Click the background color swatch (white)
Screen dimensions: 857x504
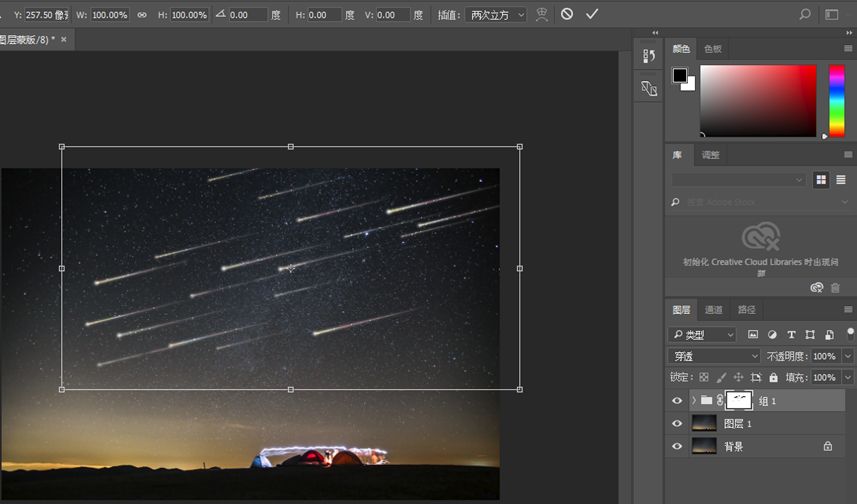pos(690,85)
